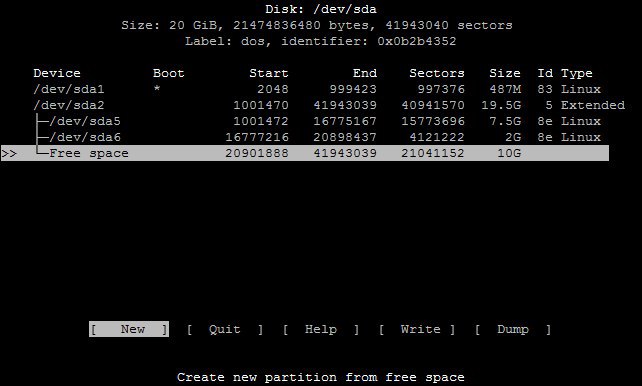Choose the Quit menu option
The width and height of the screenshot is (642, 386).
225,329
